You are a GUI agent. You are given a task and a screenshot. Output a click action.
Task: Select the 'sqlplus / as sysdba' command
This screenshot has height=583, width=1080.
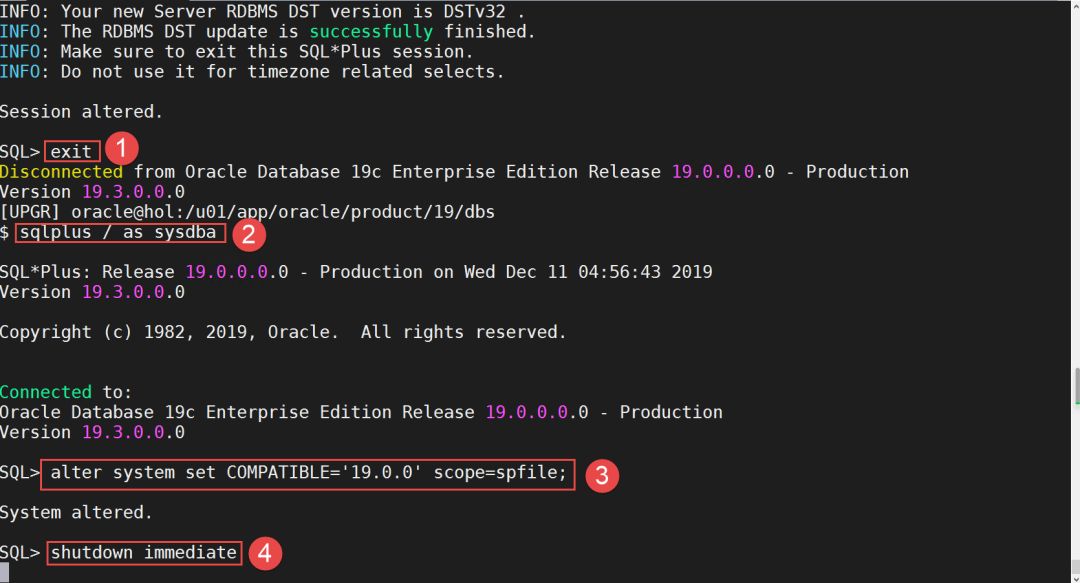(x=120, y=232)
